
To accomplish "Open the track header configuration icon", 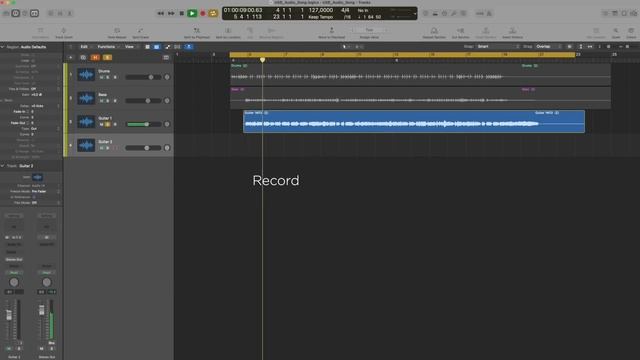I will [x=166, y=58].
